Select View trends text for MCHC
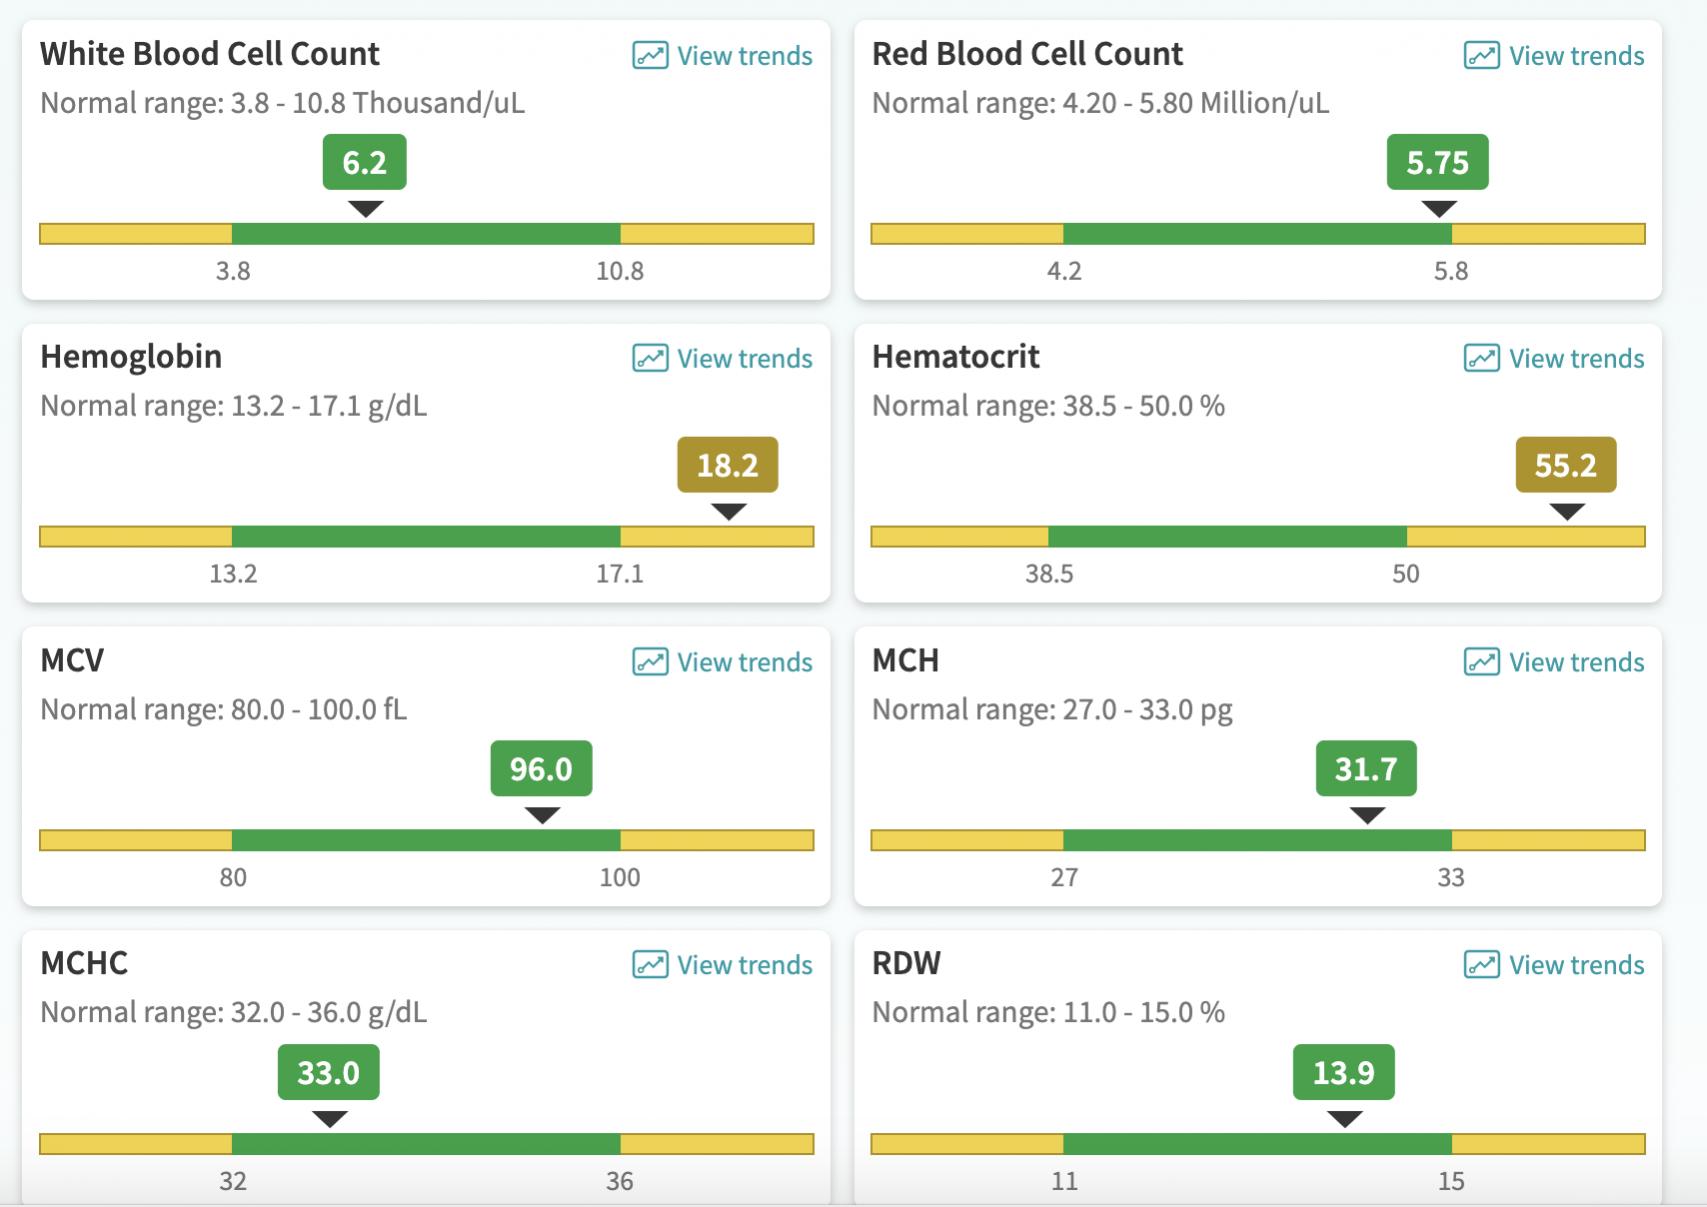Screen dimensions: 1707x1207 [x=744, y=965]
